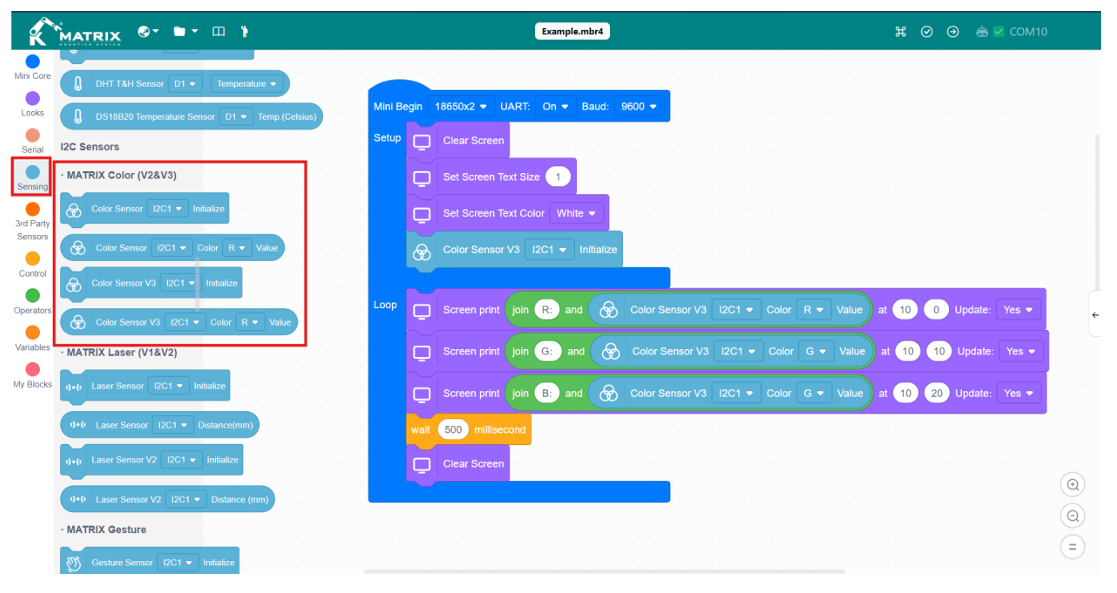Zoom in on the workspace

(1072, 485)
